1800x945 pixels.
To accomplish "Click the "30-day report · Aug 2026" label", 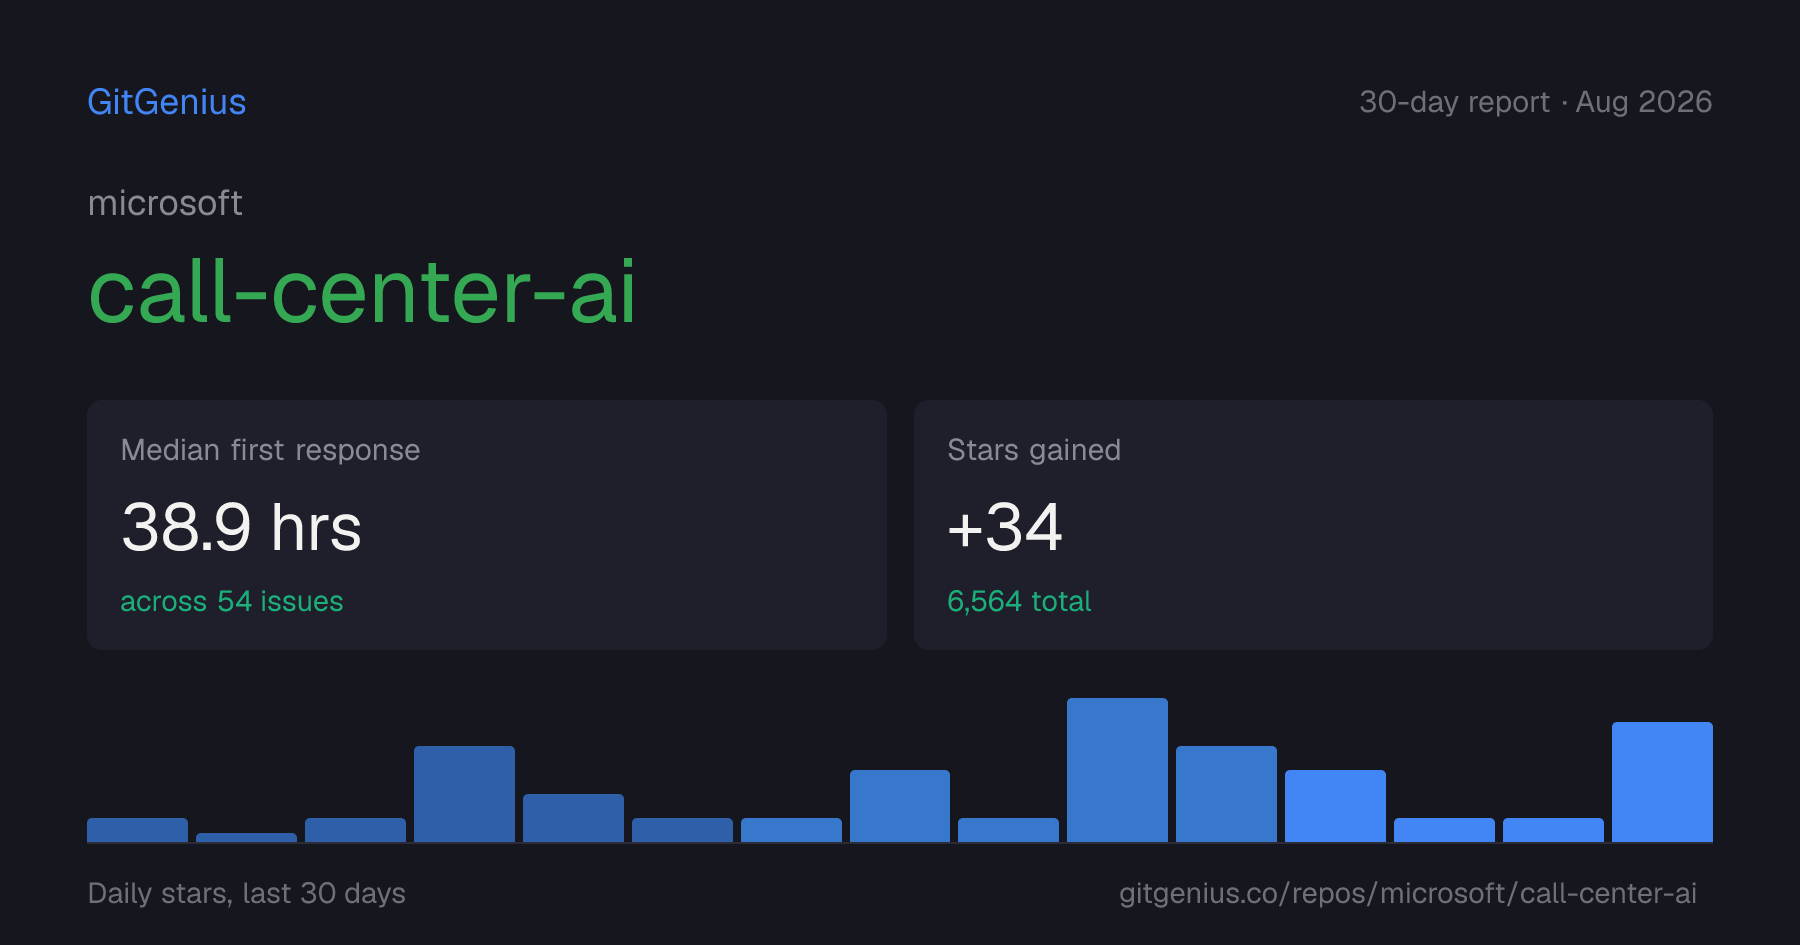I will [x=1535, y=102].
